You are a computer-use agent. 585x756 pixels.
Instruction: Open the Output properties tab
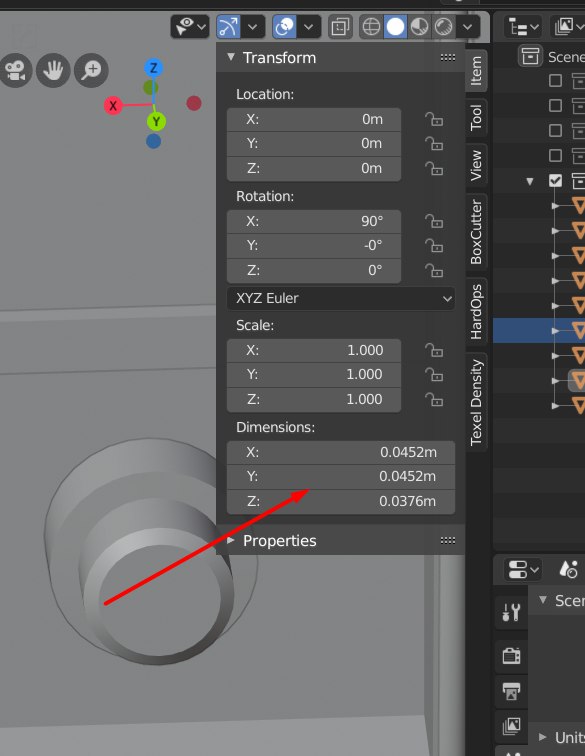click(x=511, y=691)
